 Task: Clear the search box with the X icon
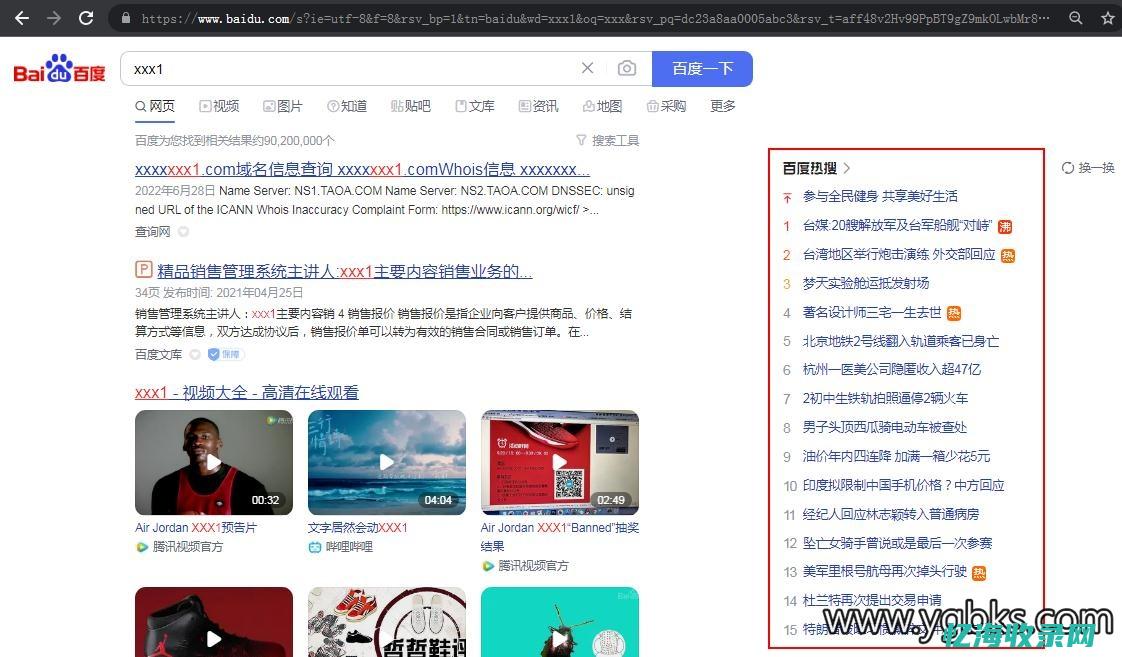pos(587,68)
